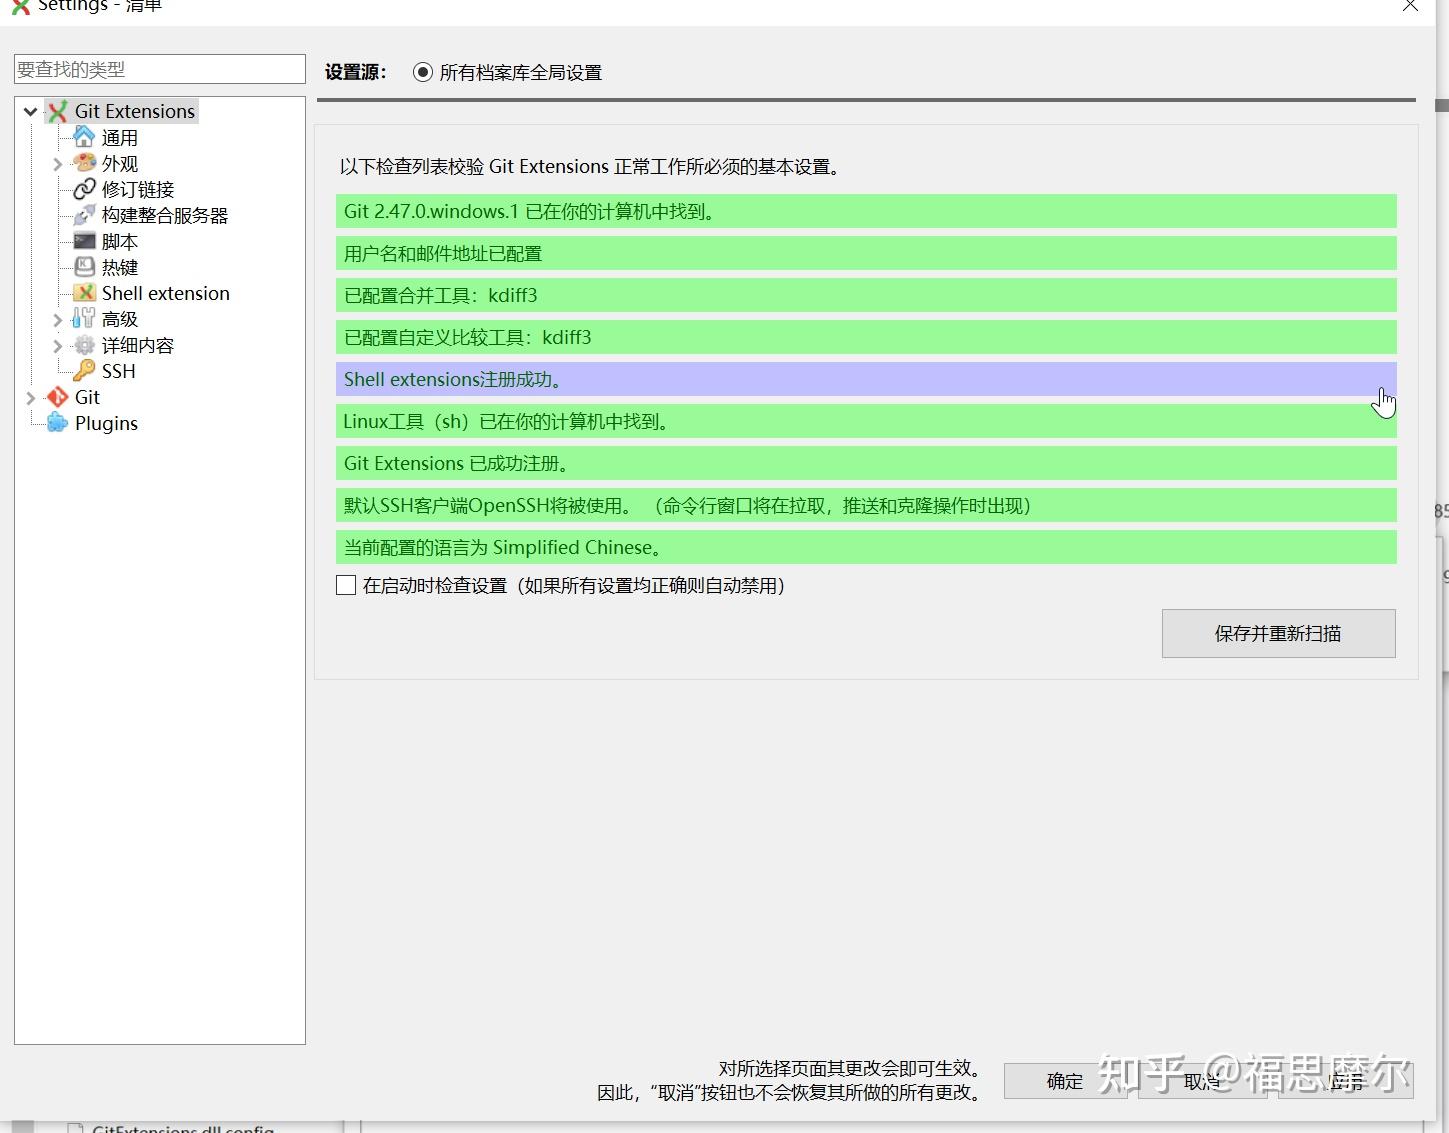Open the 热键 settings page
The image size is (1449, 1133).
[x=120, y=267]
